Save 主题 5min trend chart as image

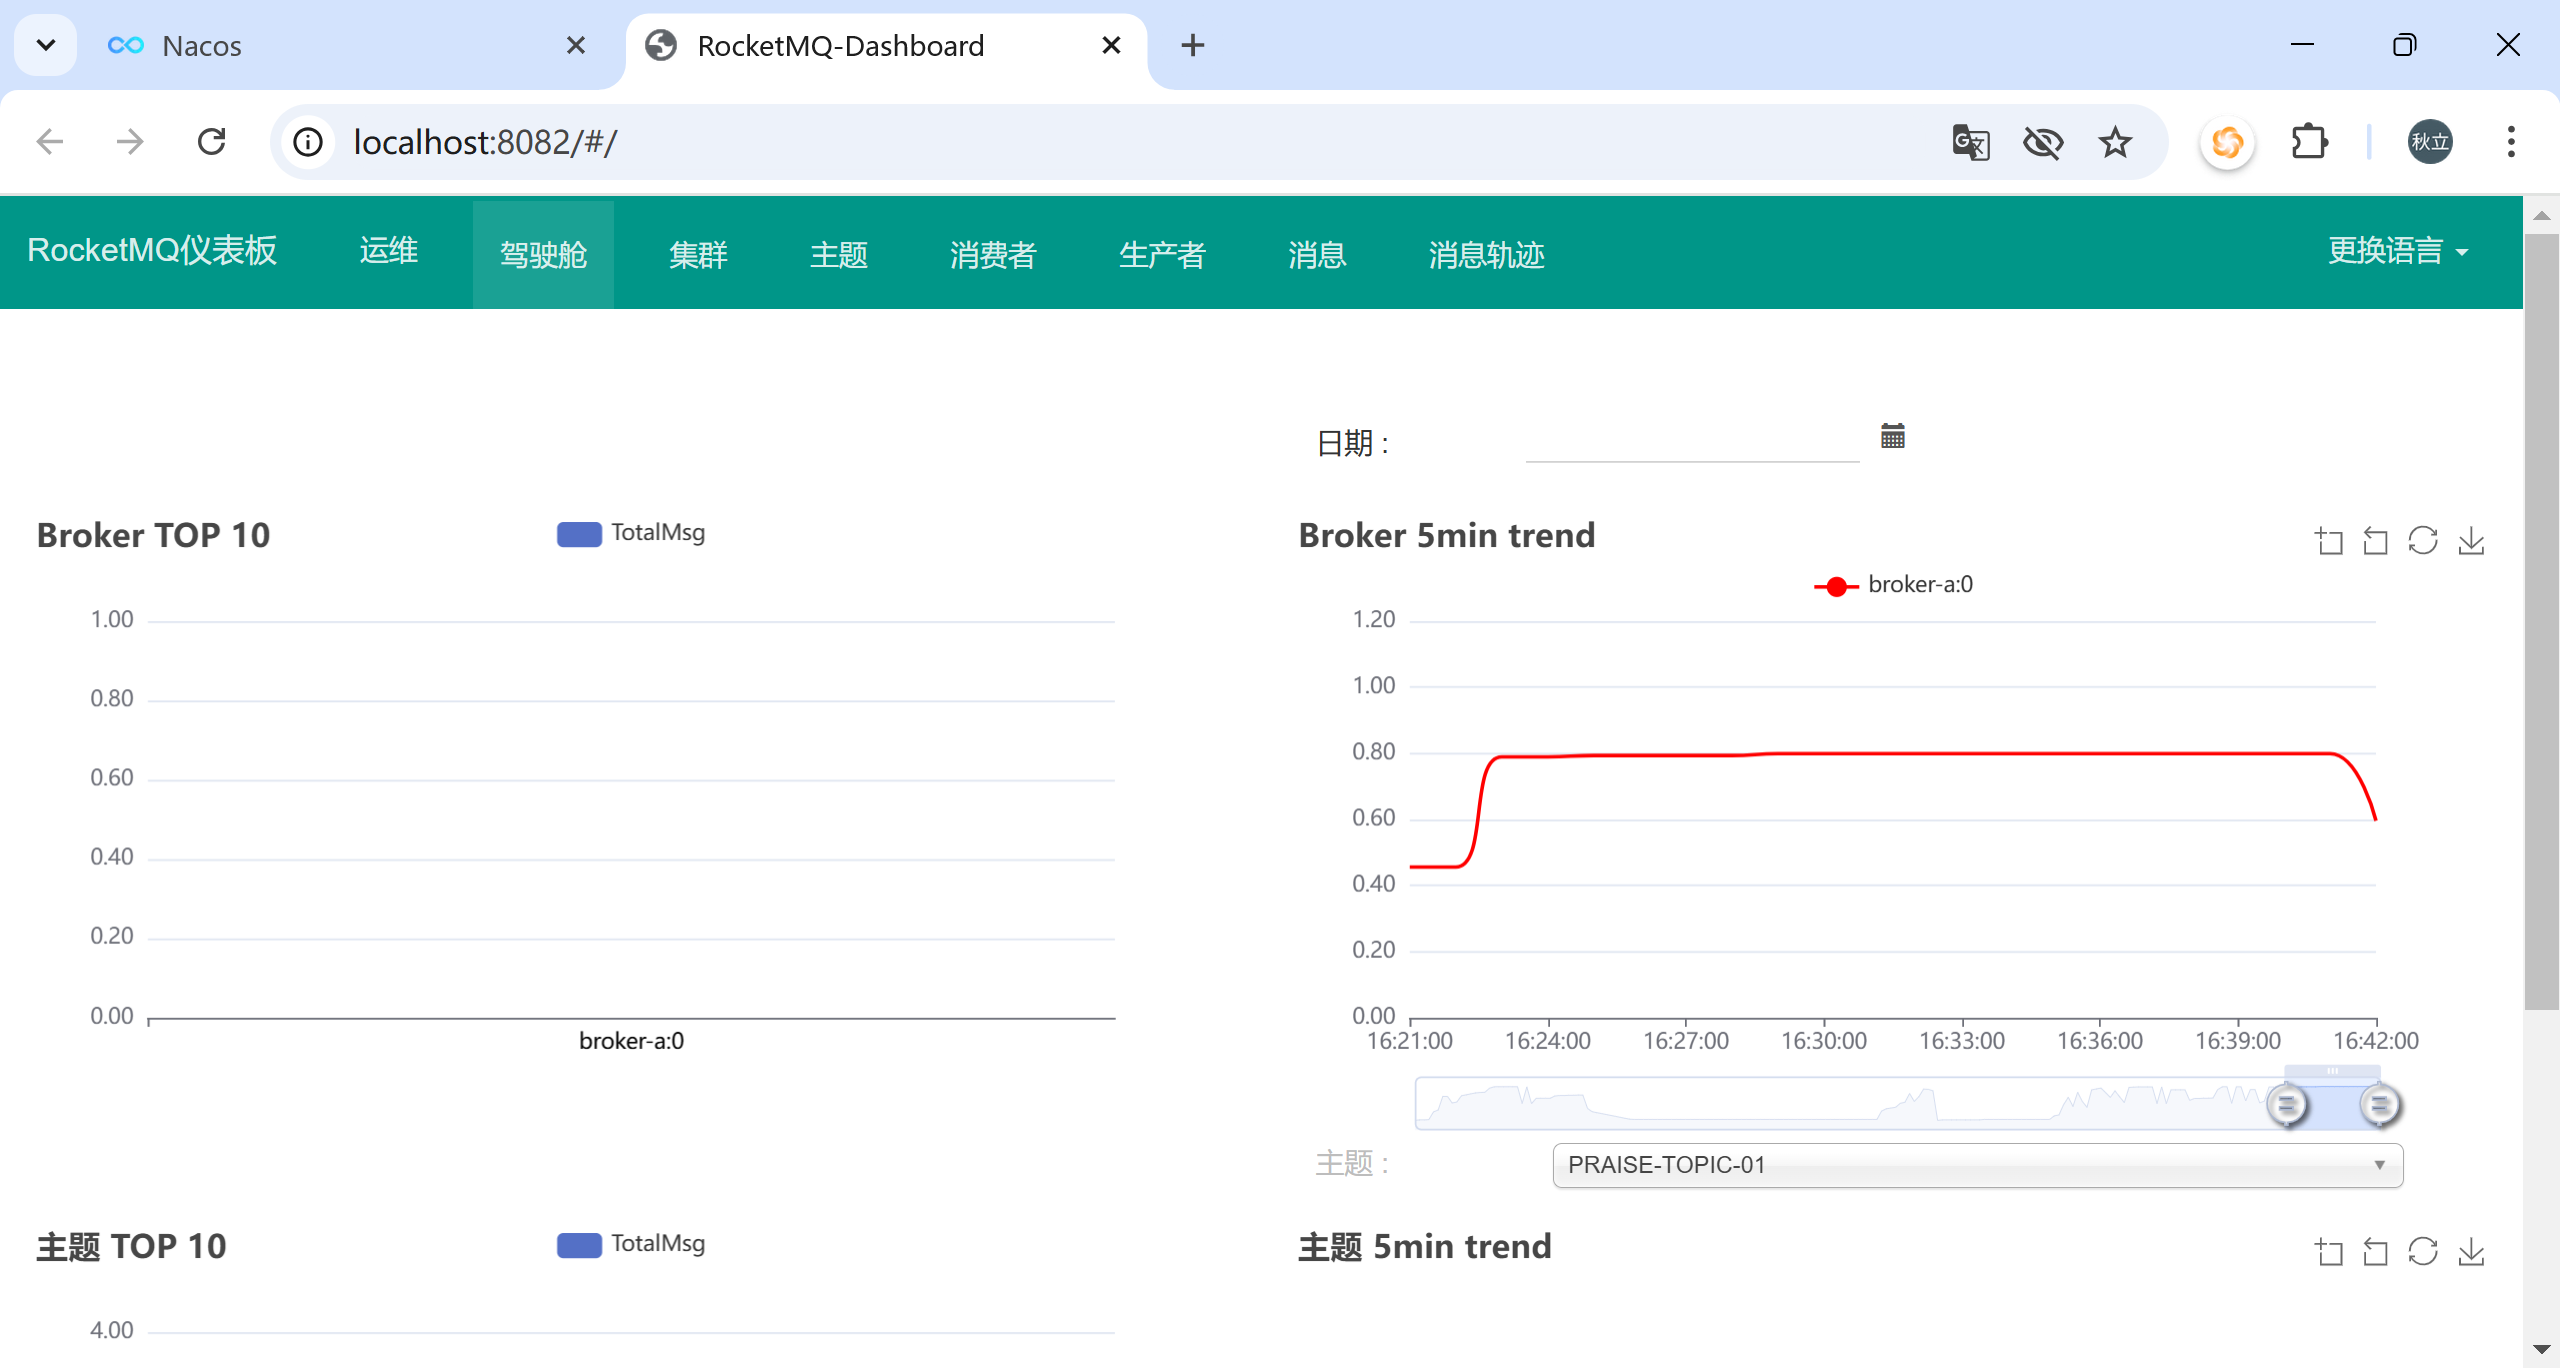point(2471,1252)
